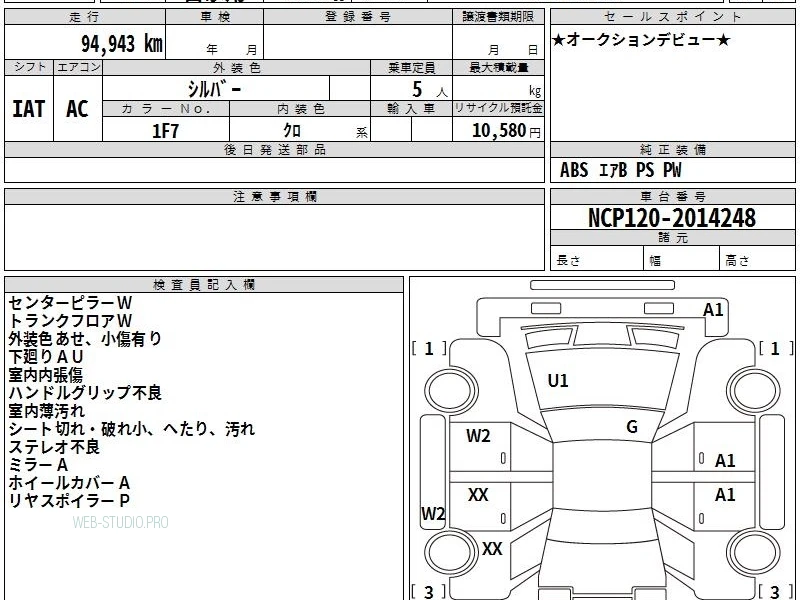The height and width of the screenshot is (600, 800).
Task: Click the カラーNo. header
Action: [x=166, y=109]
